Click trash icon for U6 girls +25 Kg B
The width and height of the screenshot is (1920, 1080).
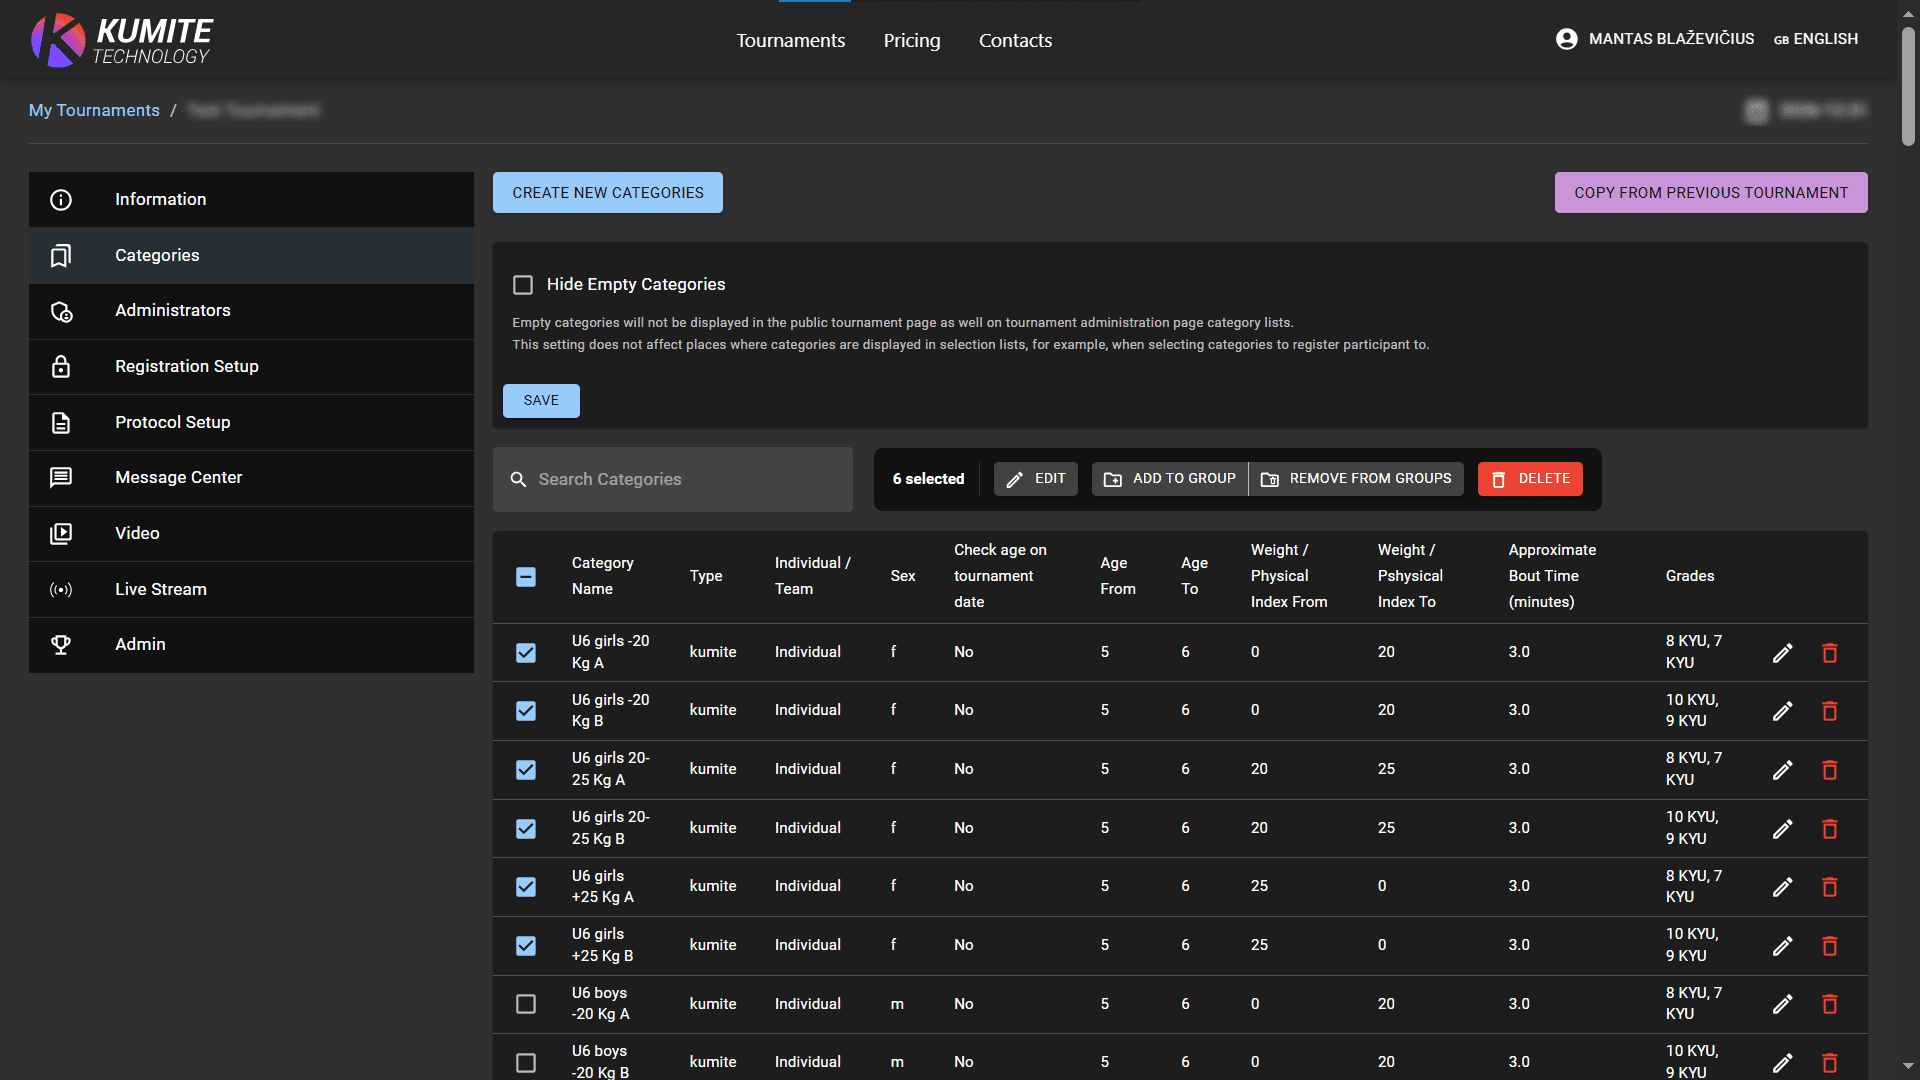click(x=1829, y=946)
